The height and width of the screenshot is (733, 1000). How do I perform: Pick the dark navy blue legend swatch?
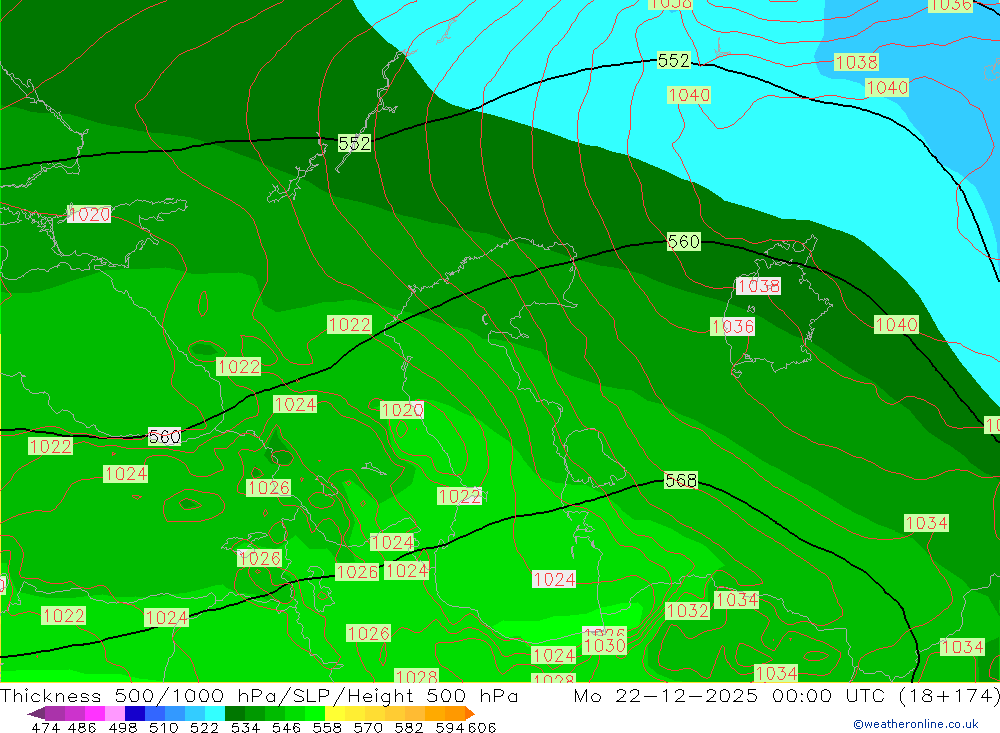click(x=135, y=713)
